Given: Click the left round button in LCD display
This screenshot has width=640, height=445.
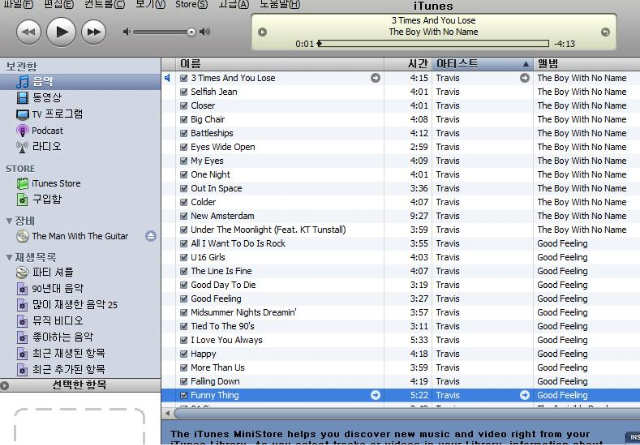Looking at the screenshot, I should click(262, 32).
